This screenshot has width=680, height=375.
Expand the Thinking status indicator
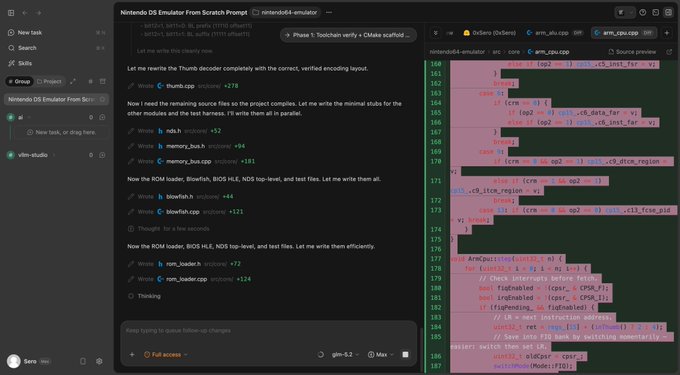coord(144,296)
